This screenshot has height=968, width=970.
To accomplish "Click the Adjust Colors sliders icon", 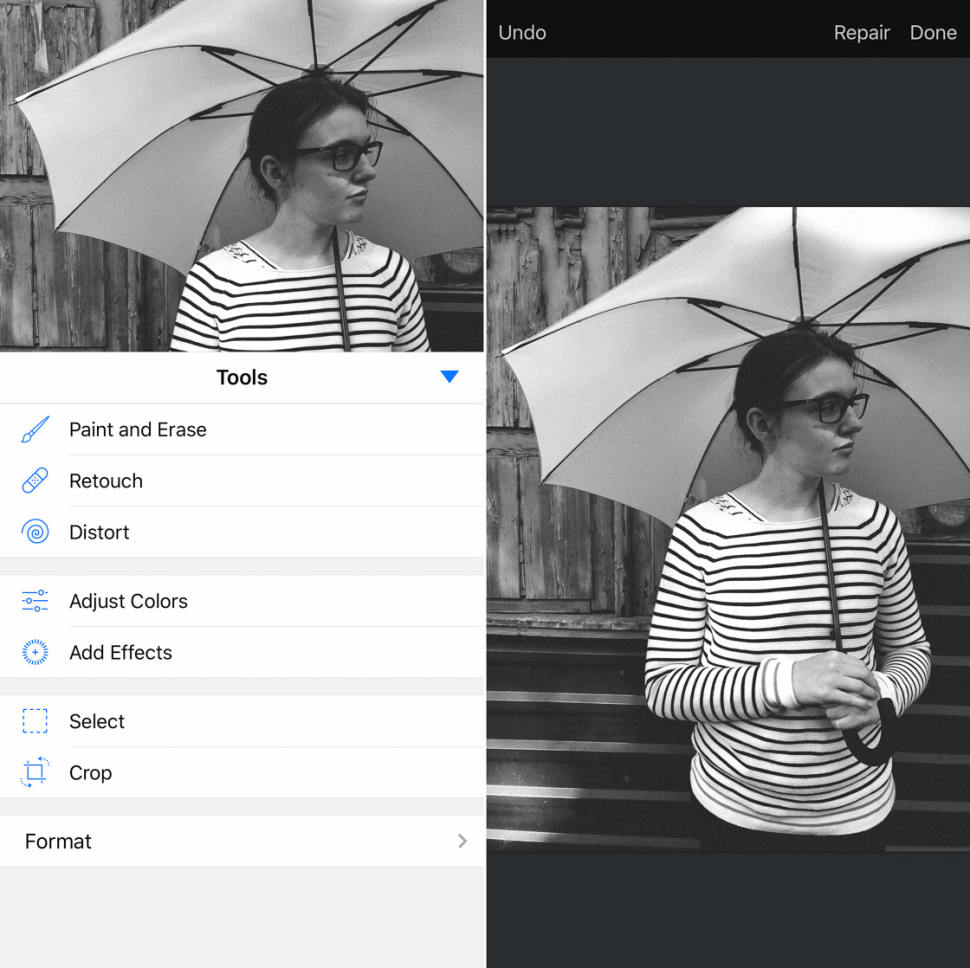I will click(33, 601).
